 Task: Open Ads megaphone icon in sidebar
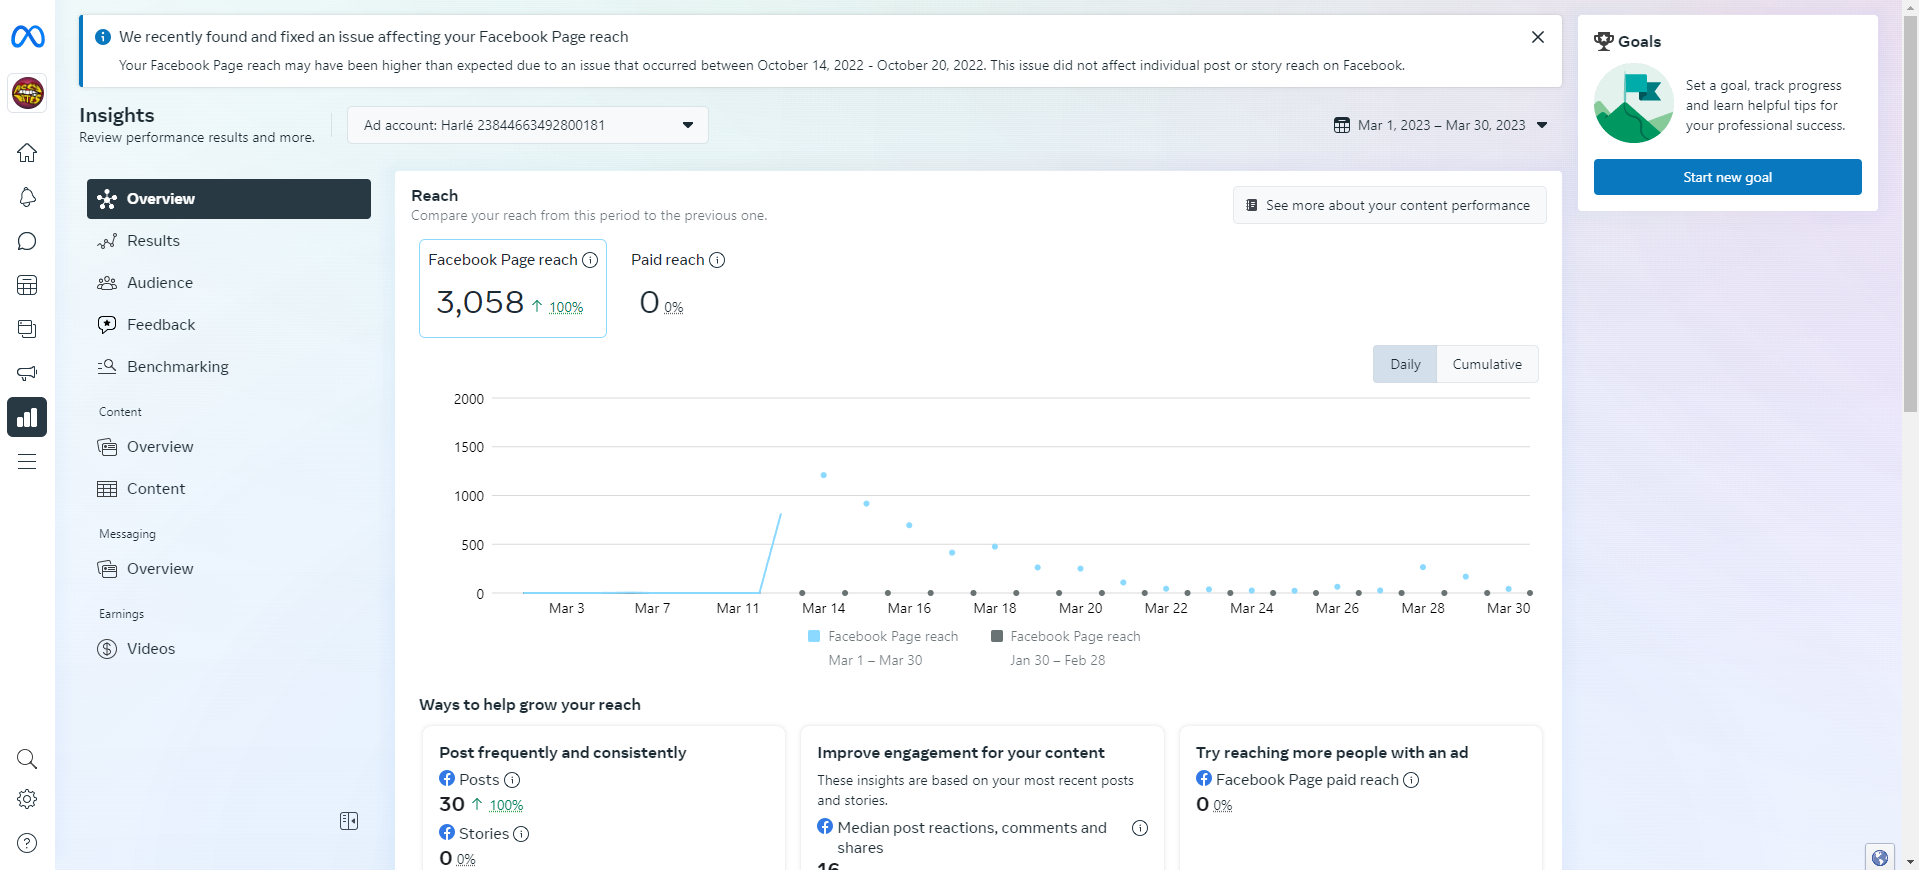click(x=27, y=373)
